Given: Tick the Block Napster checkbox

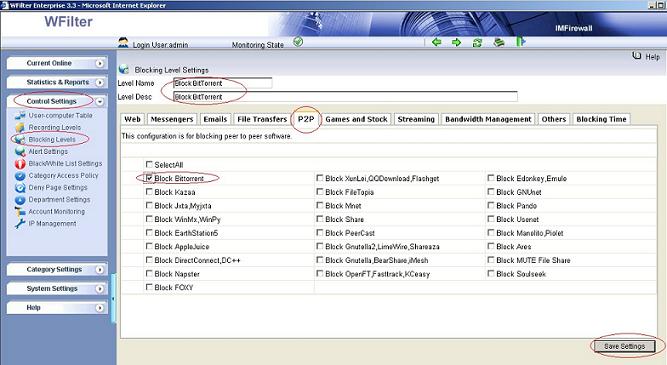Looking at the screenshot, I should coord(149,273).
